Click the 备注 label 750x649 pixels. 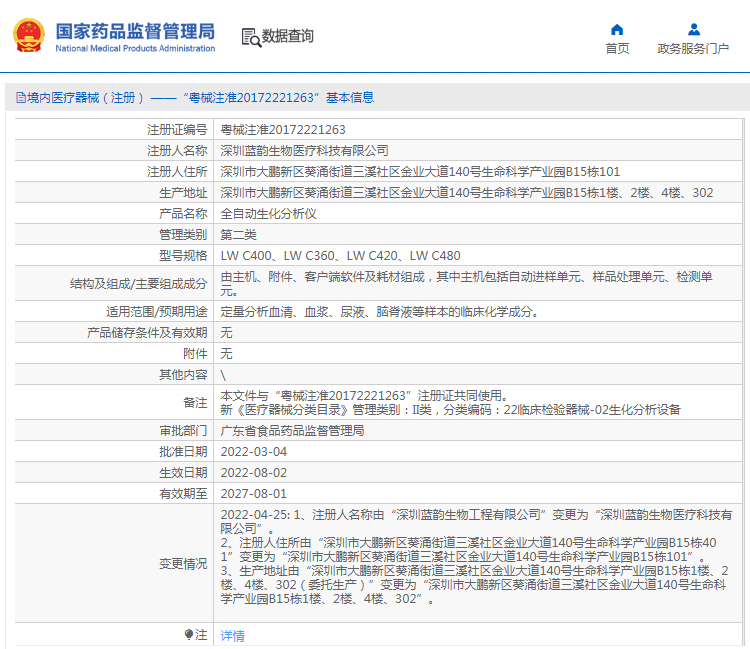pyautogui.click(x=195, y=403)
